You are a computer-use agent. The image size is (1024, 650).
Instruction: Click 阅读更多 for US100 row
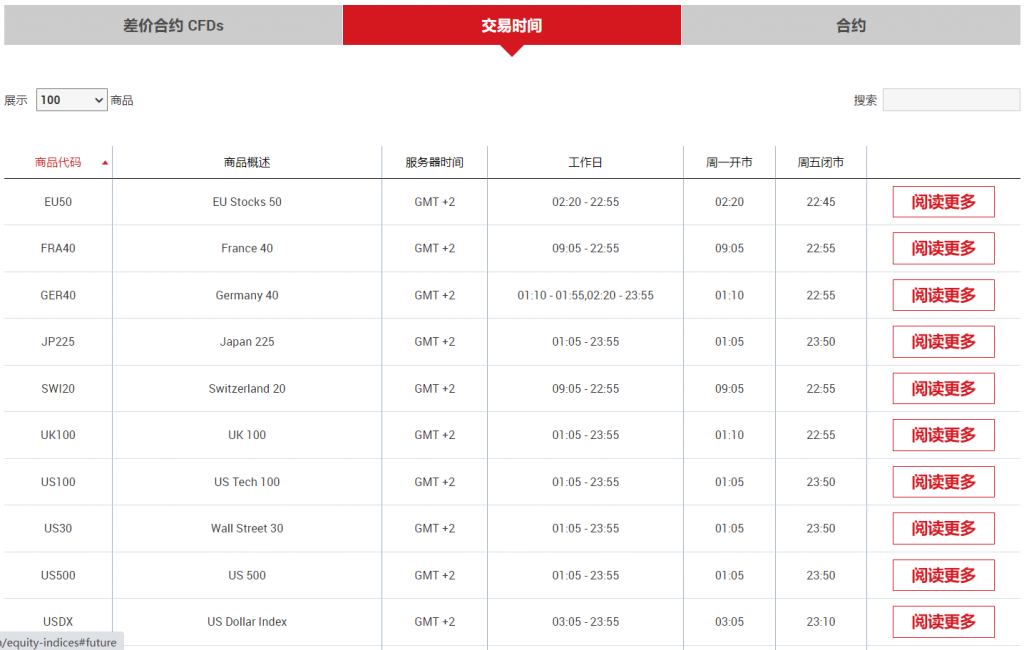coord(943,482)
